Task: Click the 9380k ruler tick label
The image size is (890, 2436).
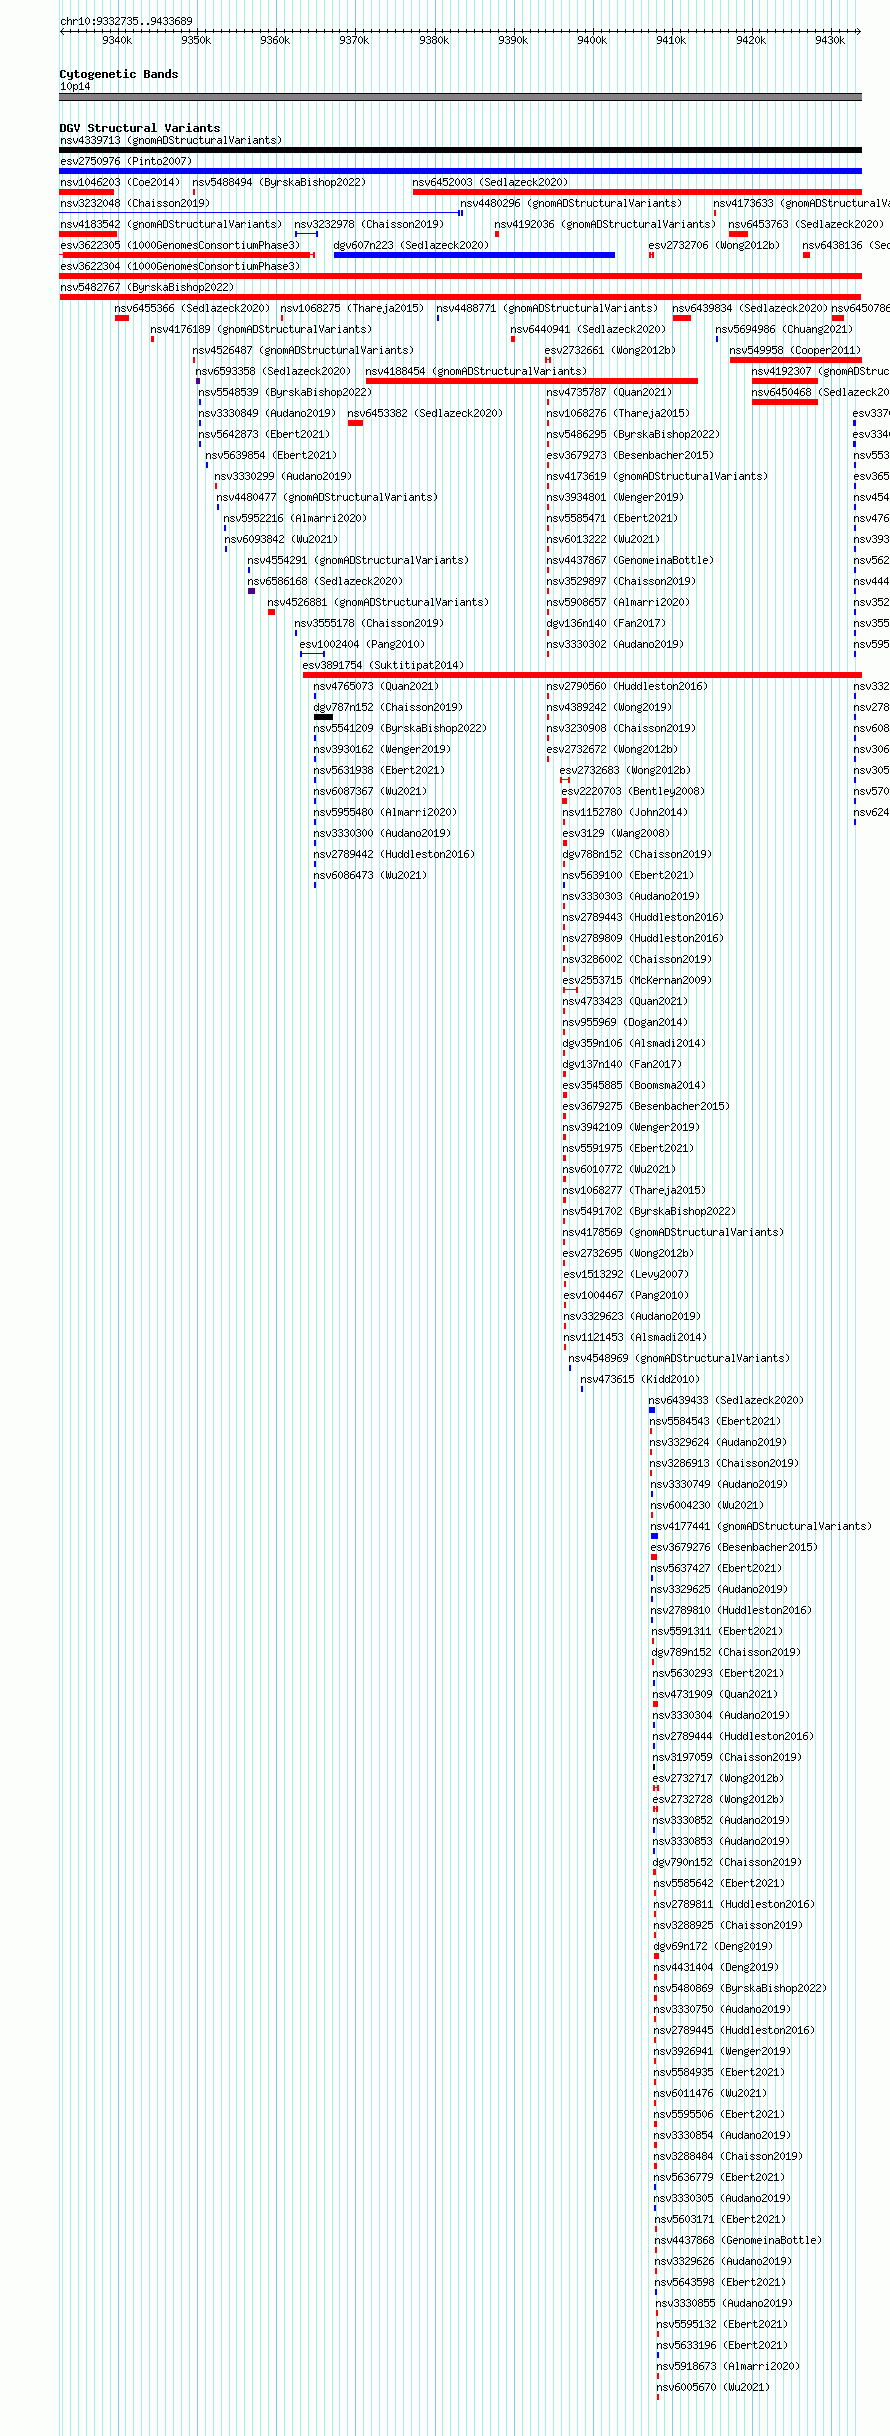Action: pyautogui.click(x=434, y=40)
